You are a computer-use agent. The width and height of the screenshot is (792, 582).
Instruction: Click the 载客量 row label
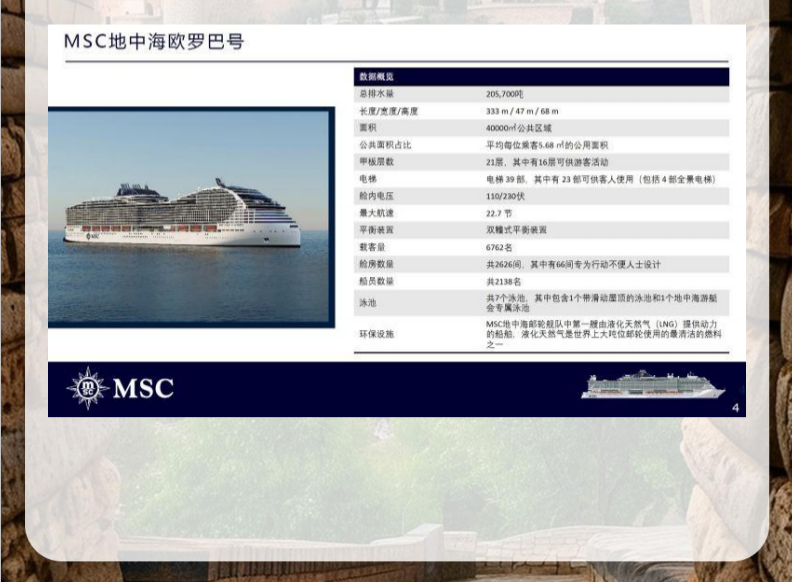click(373, 247)
